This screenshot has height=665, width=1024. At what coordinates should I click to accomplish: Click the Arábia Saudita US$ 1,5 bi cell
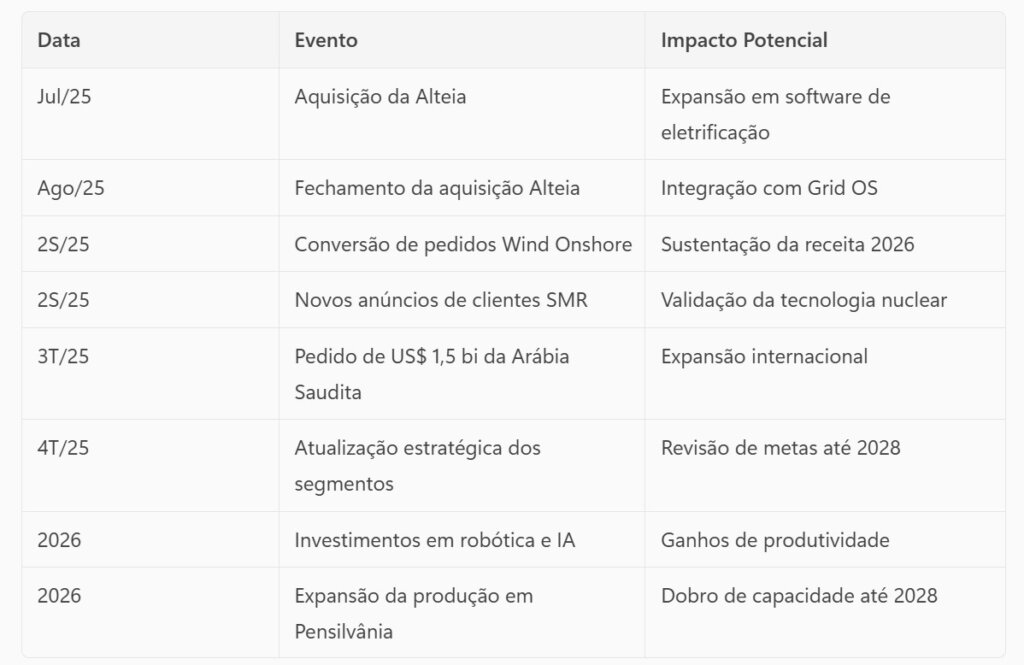click(x=431, y=374)
